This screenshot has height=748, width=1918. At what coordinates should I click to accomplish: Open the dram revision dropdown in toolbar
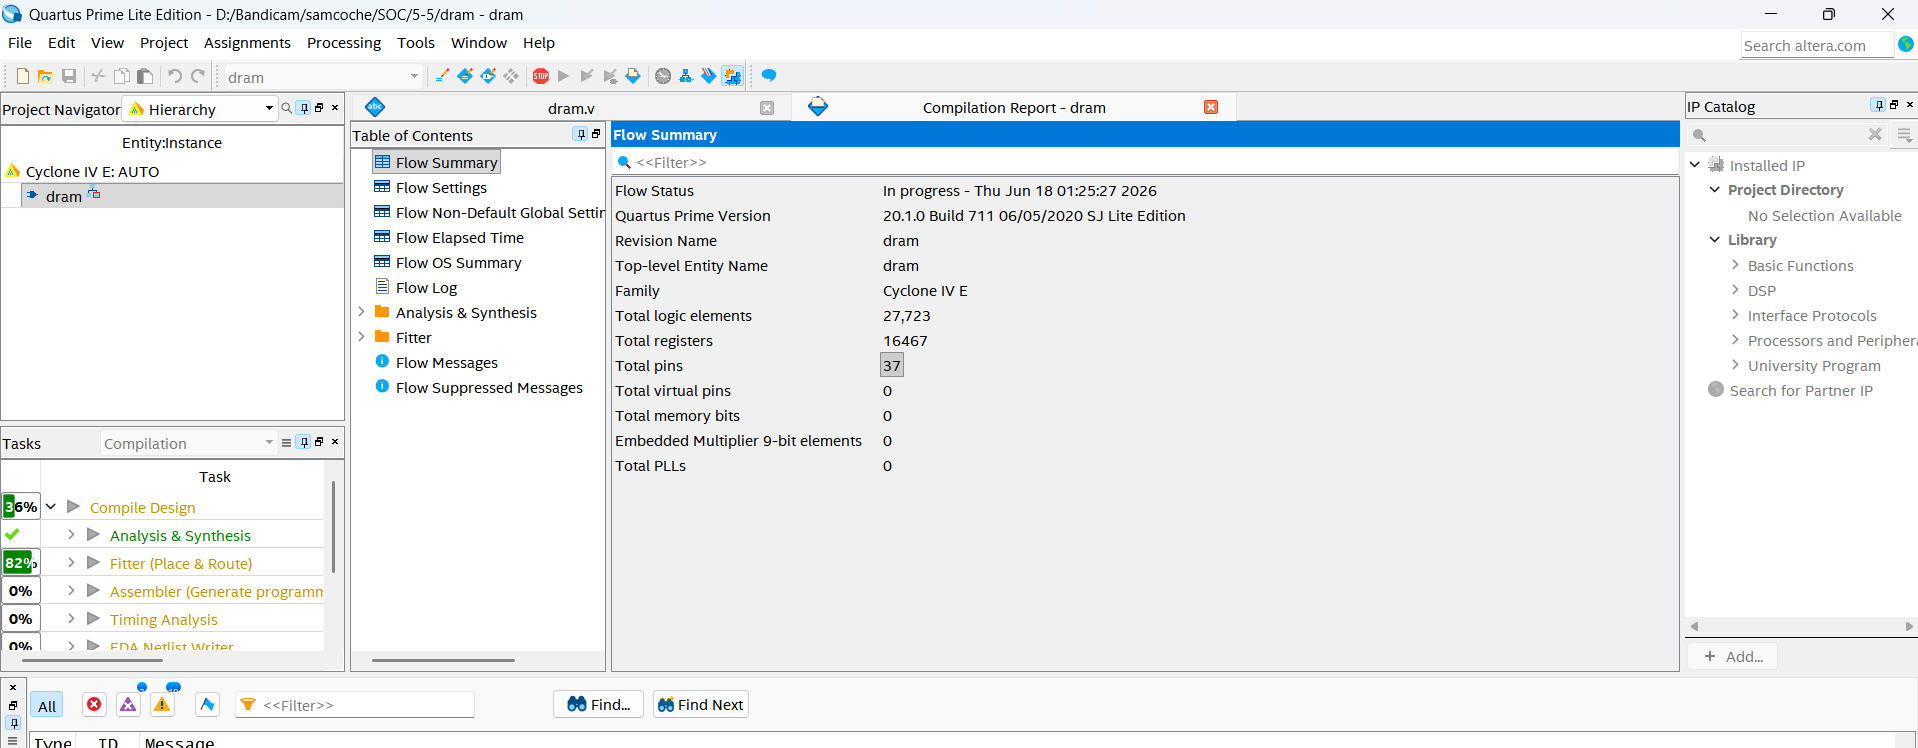point(414,76)
